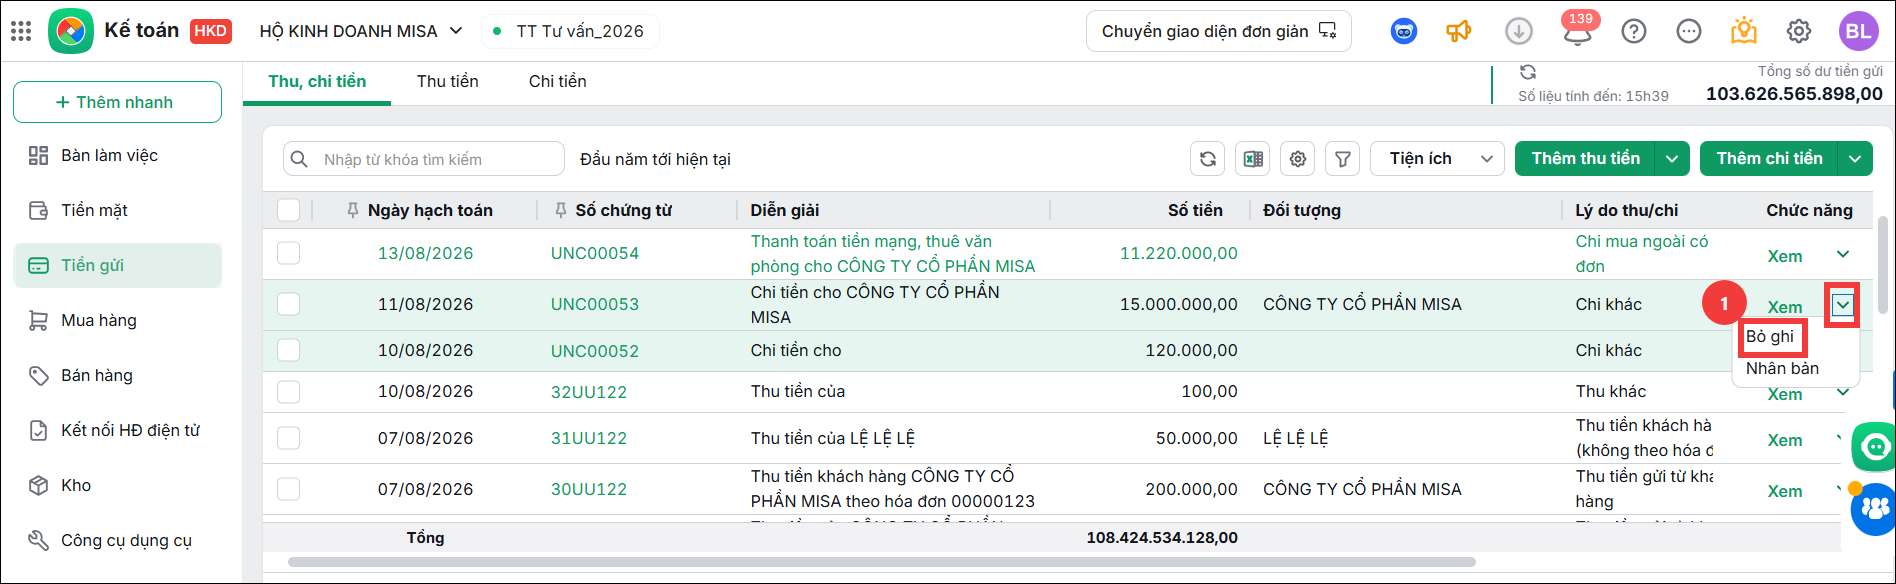
Task: Open the map location gift icon
Action: tap(1744, 31)
